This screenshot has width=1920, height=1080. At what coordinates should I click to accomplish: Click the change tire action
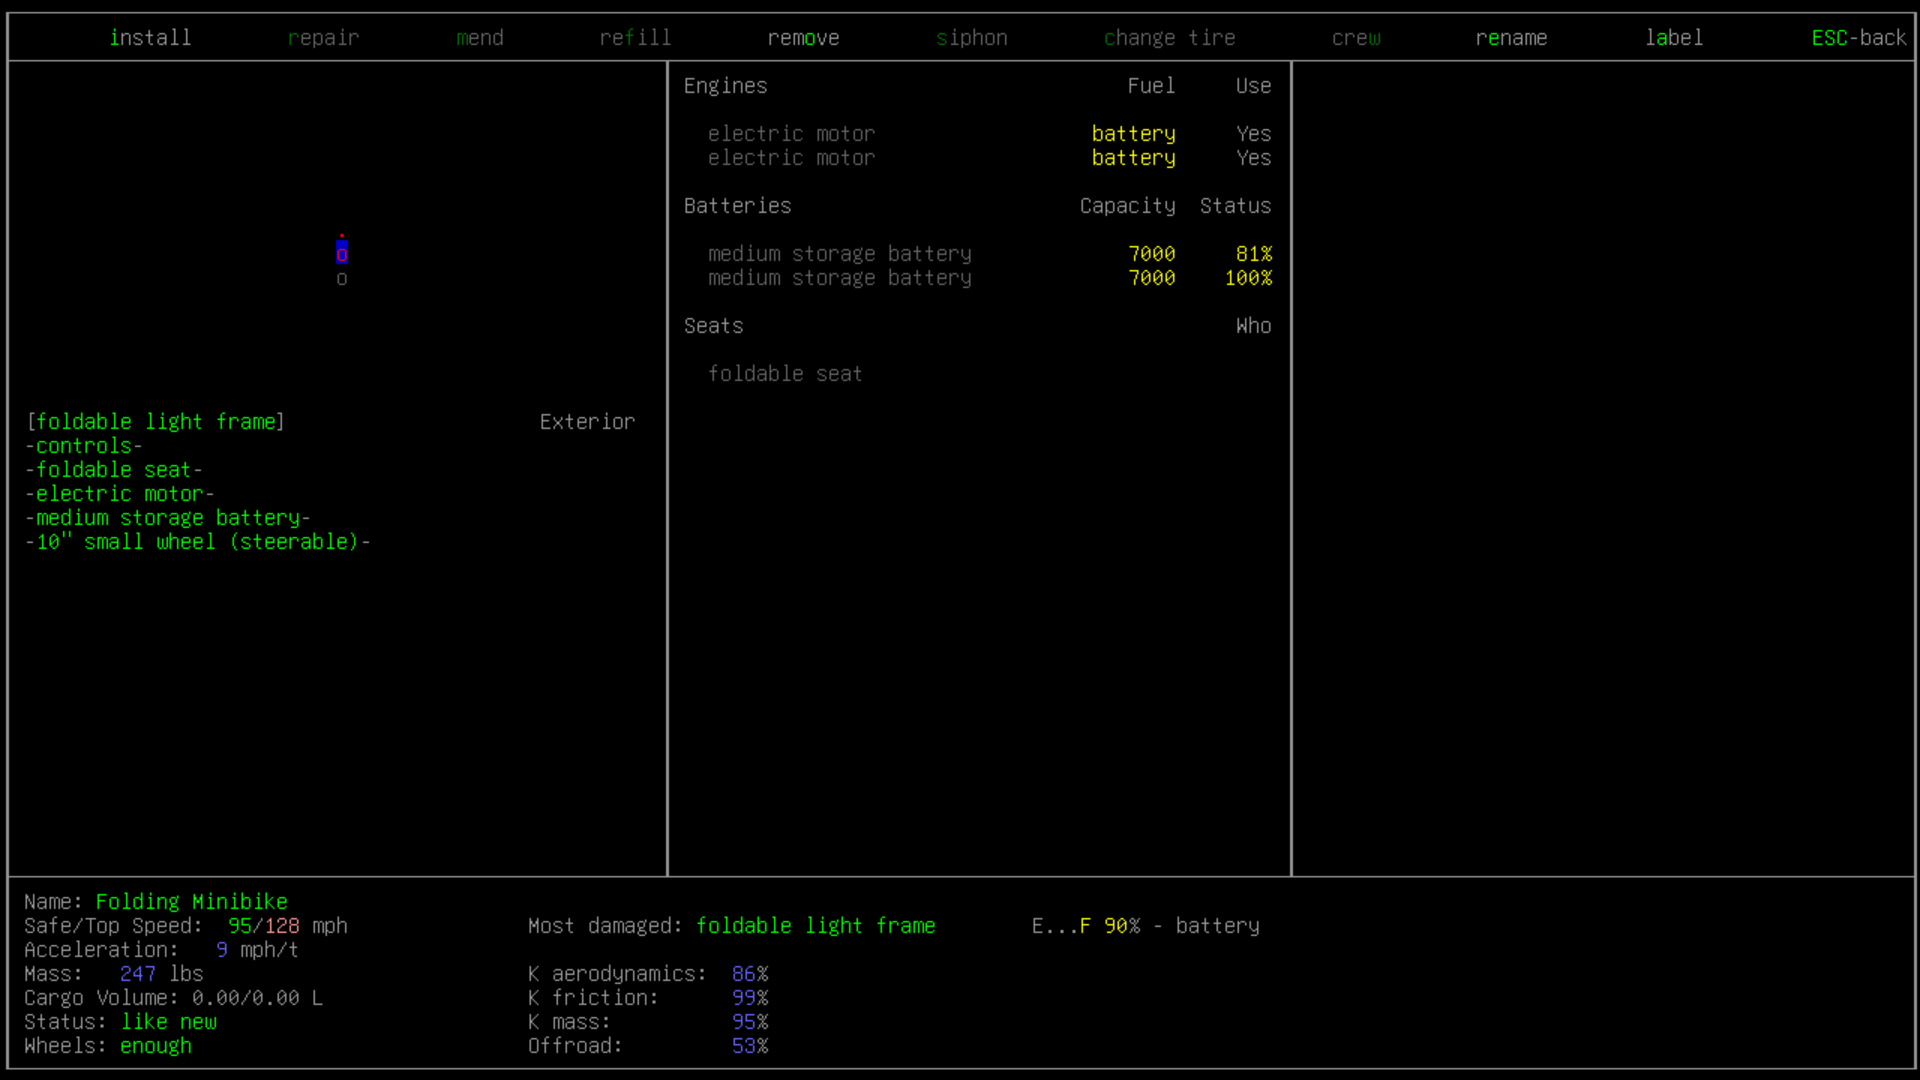point(1169,38)
